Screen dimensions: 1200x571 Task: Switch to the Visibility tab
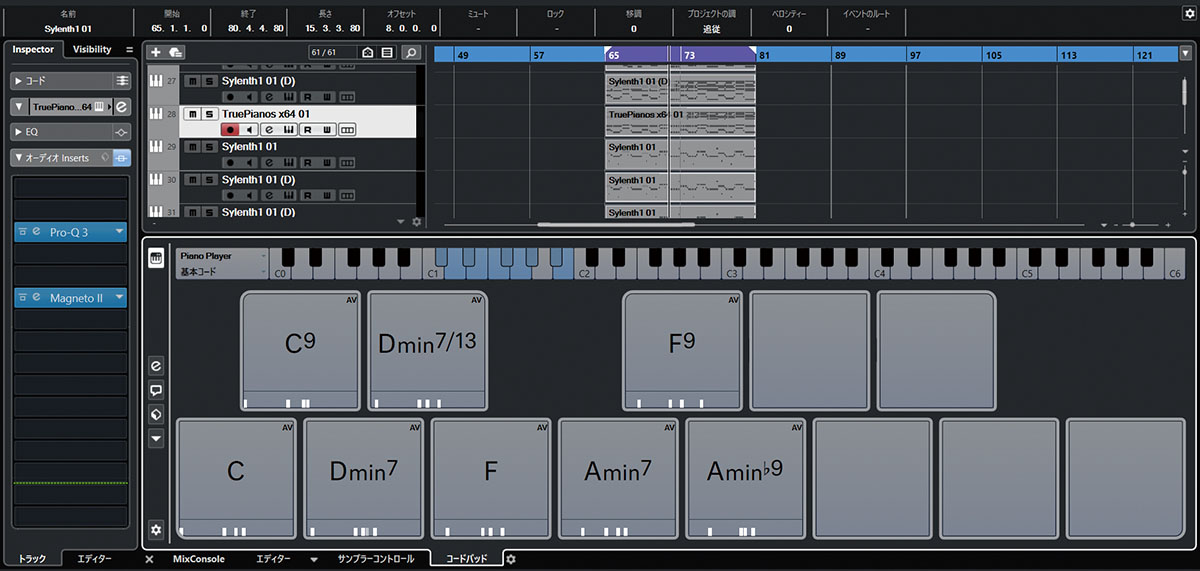click(x=92, y=49)
